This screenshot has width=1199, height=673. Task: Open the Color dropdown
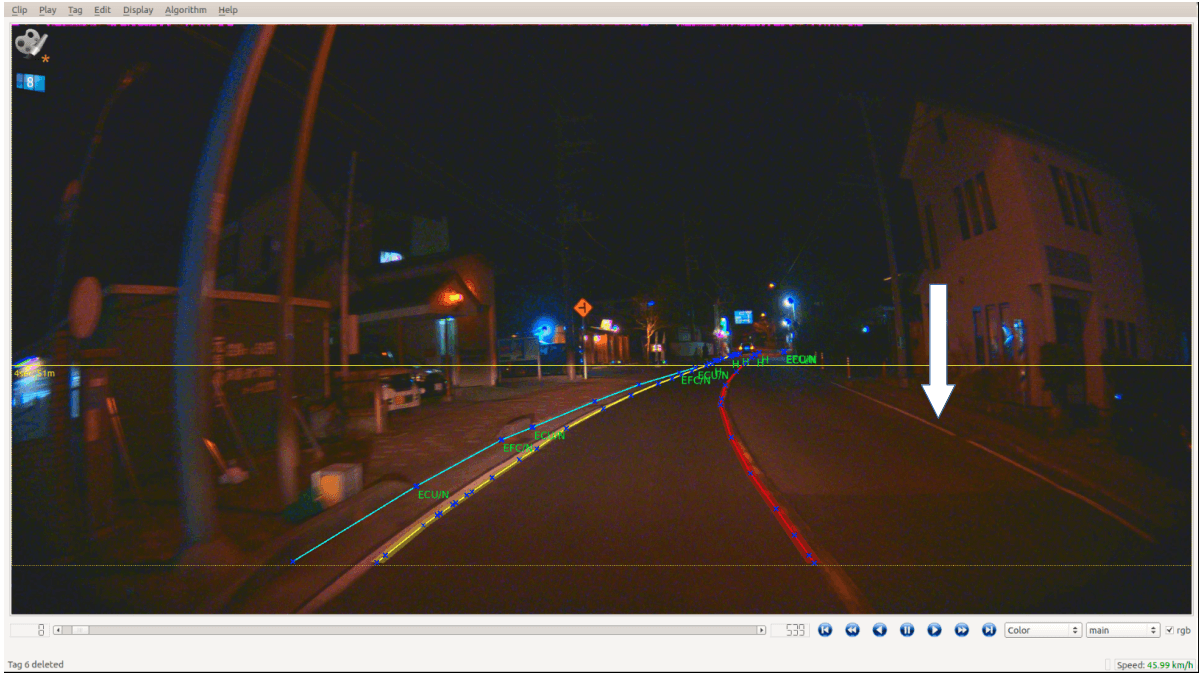click(x=1042, y=630)
